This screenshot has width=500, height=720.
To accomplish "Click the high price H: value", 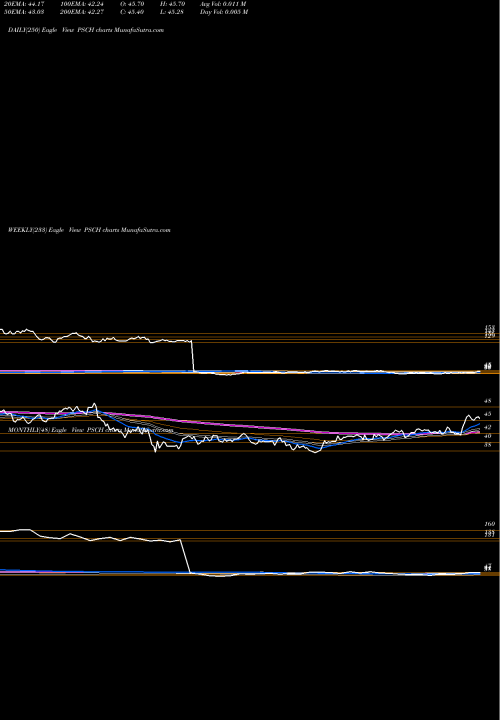I will pos(172,4).
